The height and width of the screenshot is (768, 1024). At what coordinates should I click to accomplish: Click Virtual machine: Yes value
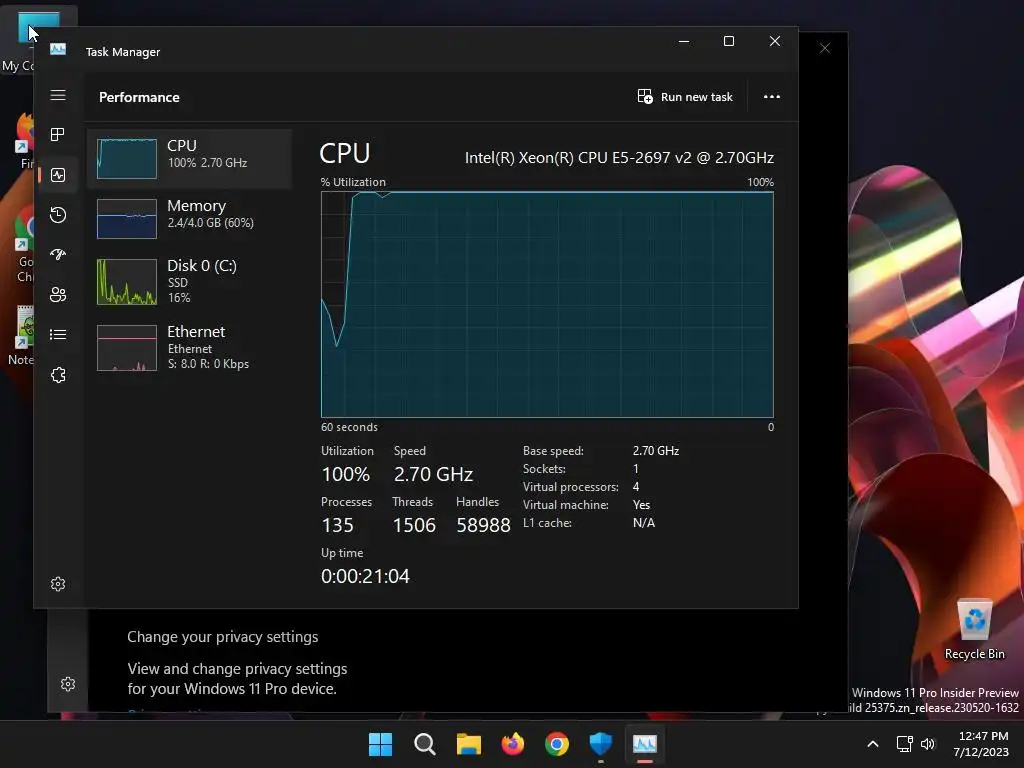pos(641,505)
